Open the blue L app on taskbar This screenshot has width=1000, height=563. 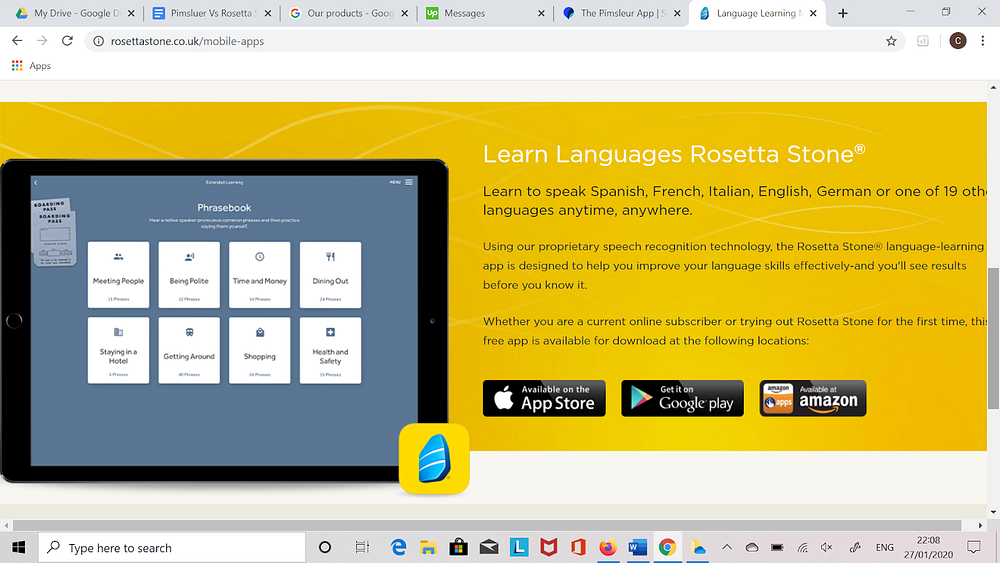click(519, 547)
